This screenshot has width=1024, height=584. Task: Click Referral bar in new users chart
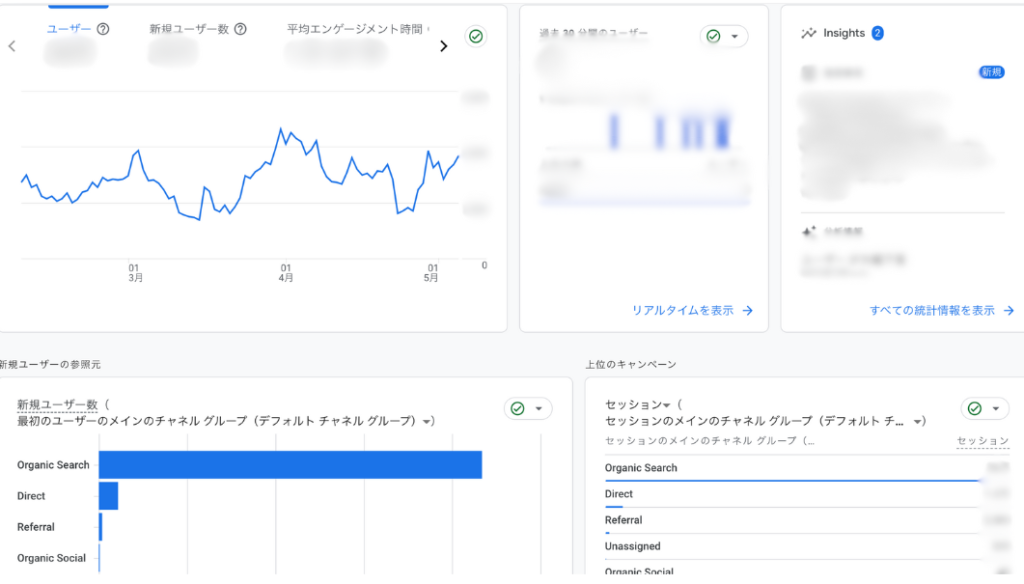pyautogui.click(x=101, y=527)
